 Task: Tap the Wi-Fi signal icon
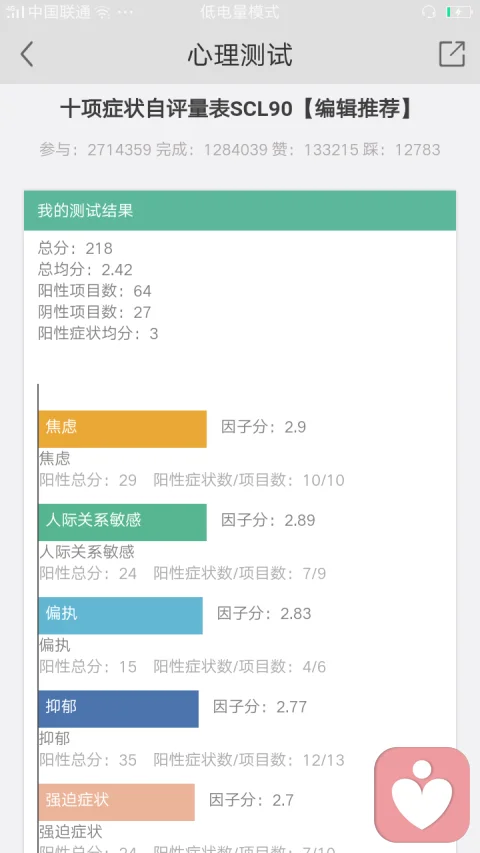pos(102,13)
